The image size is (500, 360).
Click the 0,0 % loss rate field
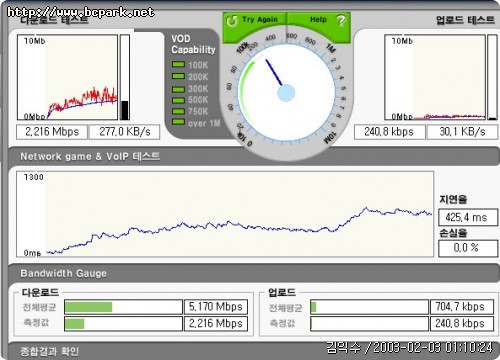[468, 248]
